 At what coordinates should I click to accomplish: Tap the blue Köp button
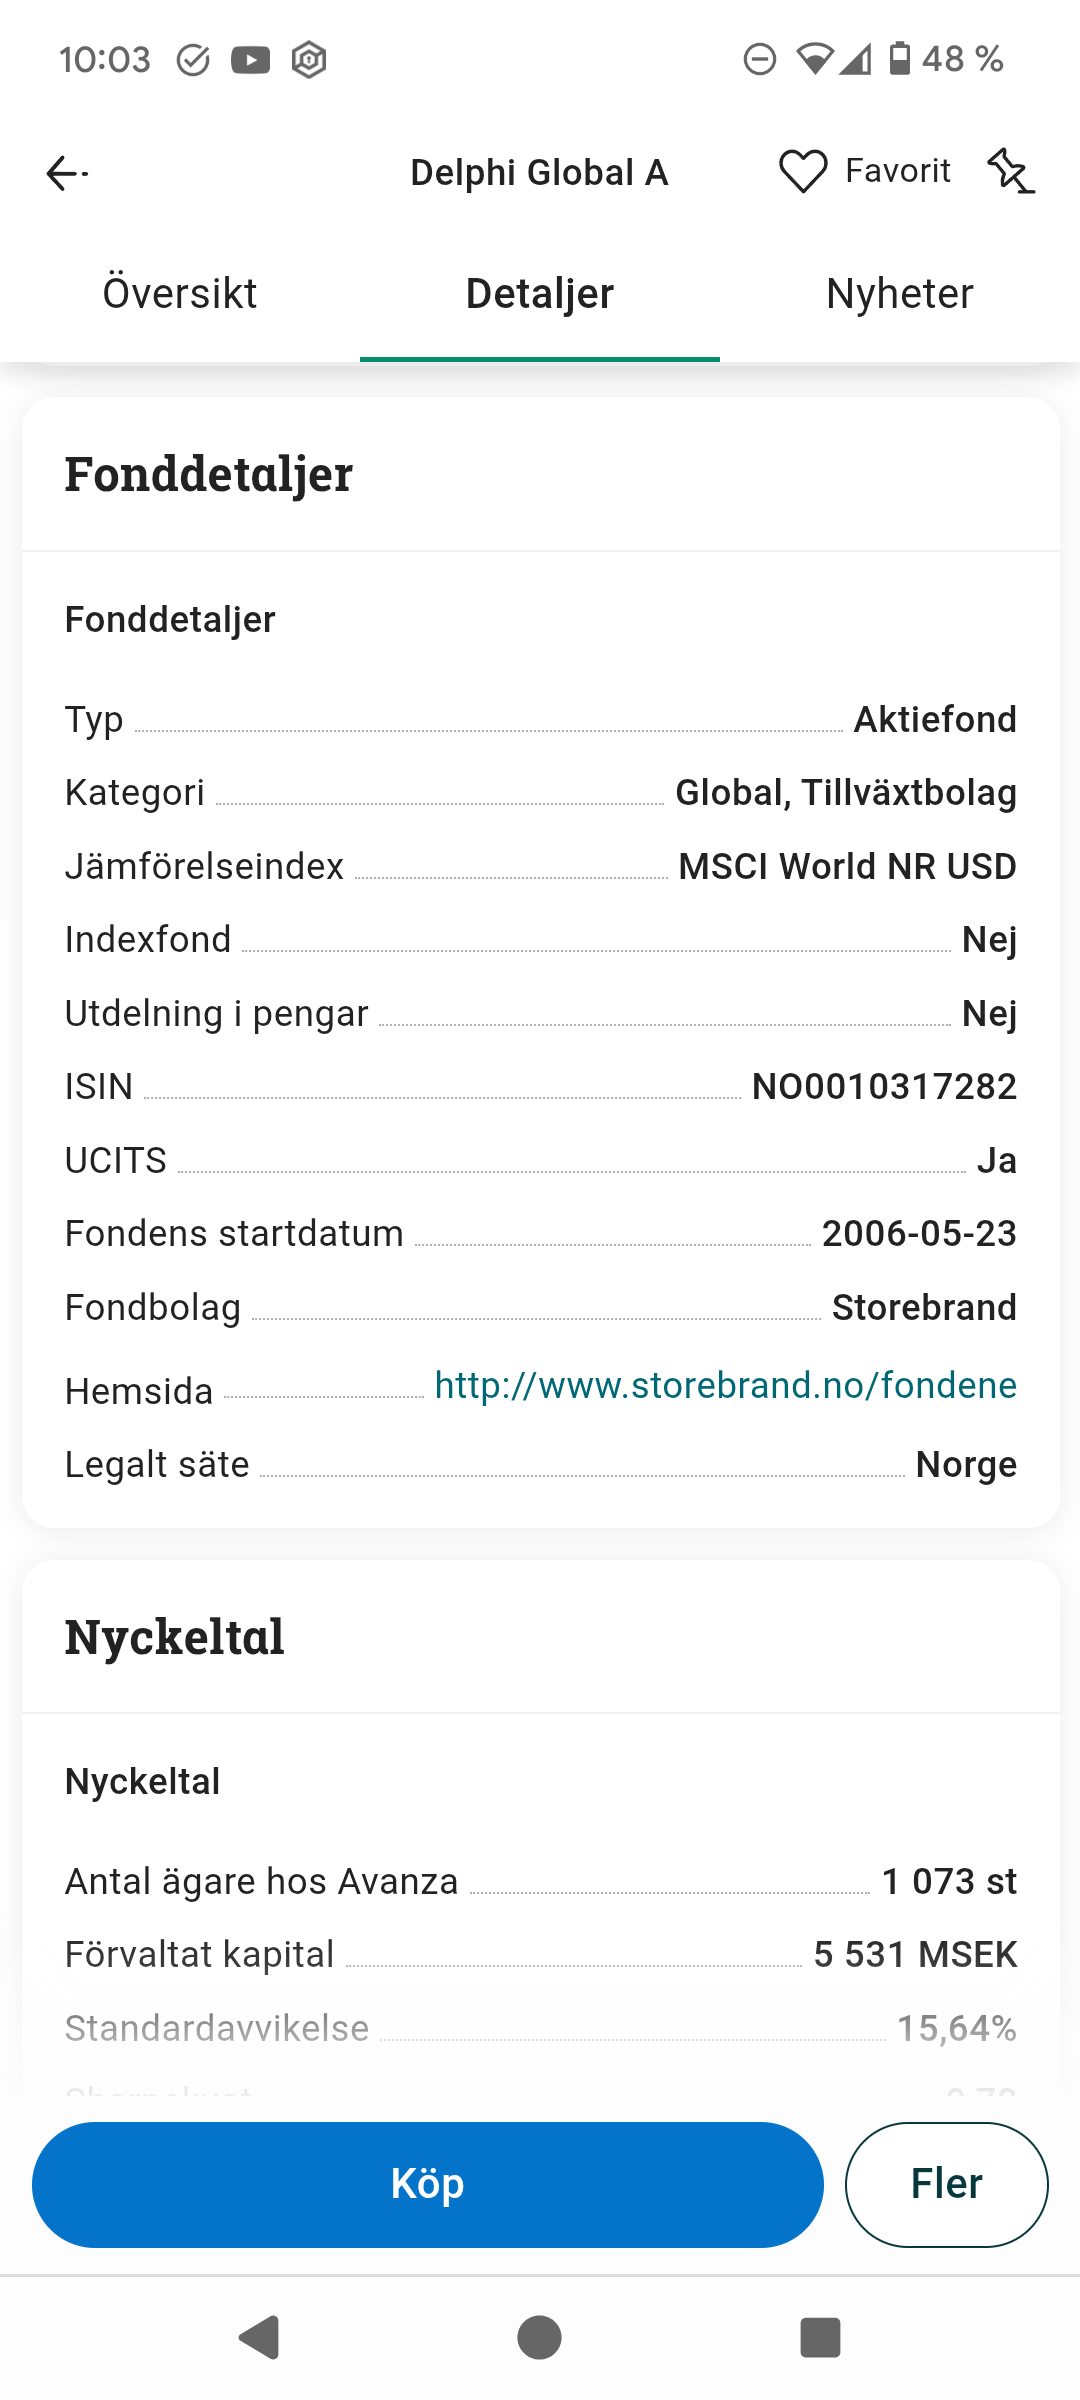(428, 2185)
